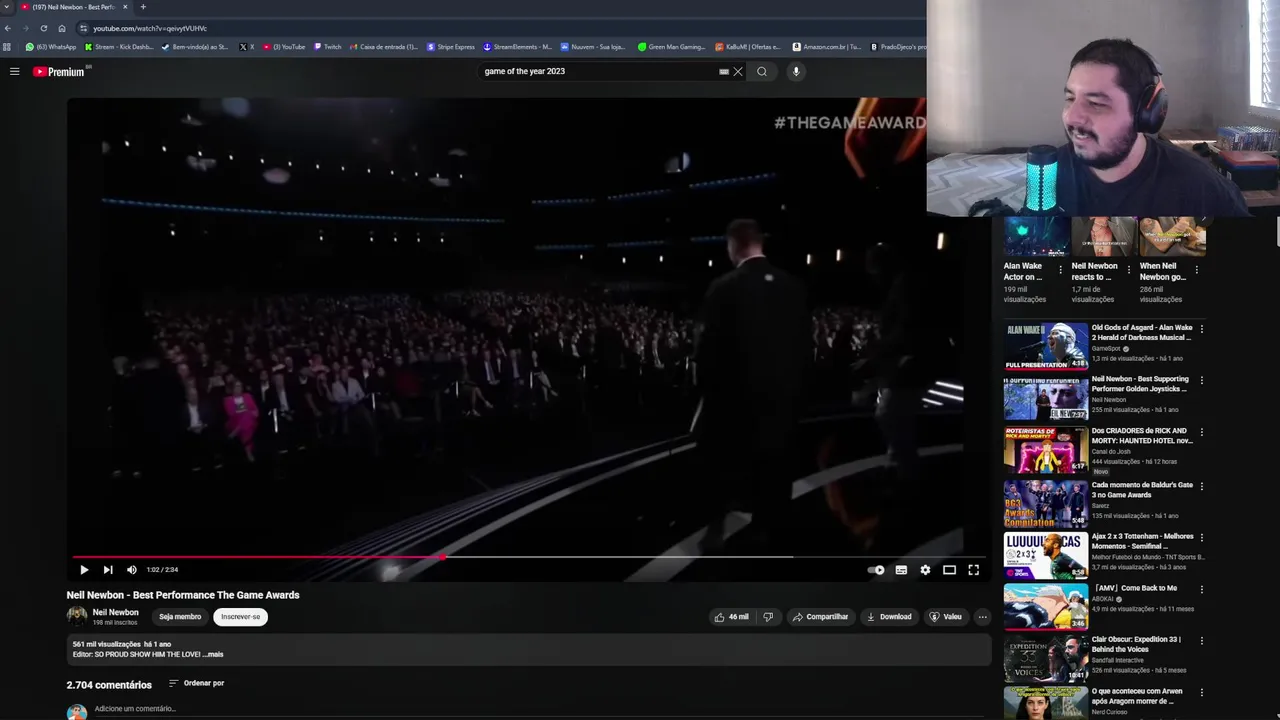Image resolution: width=1280 pixels, height=720 pixels.
Task: Open the YouTube hamburger guide menu
Action: click(x=15, y=71)
